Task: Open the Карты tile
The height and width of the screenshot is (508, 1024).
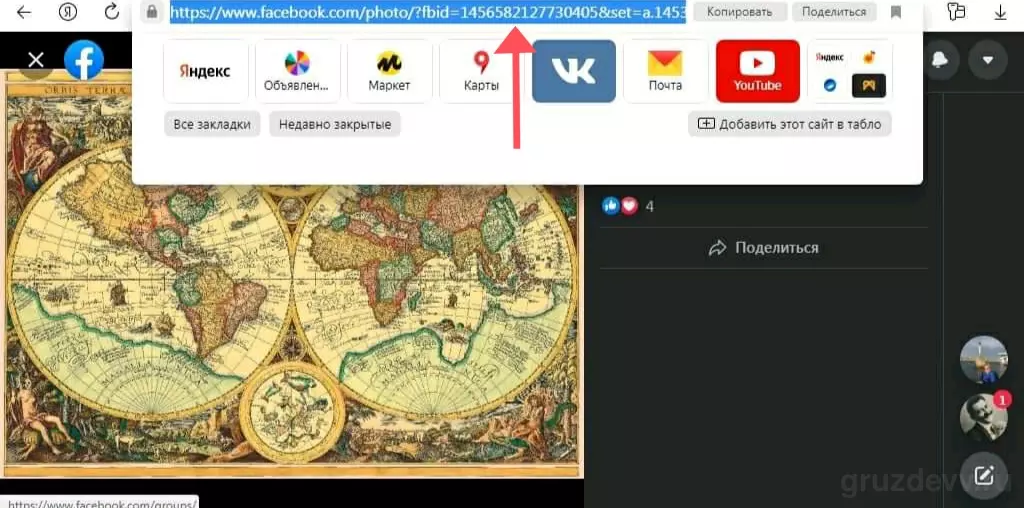Action: point(481,71)
